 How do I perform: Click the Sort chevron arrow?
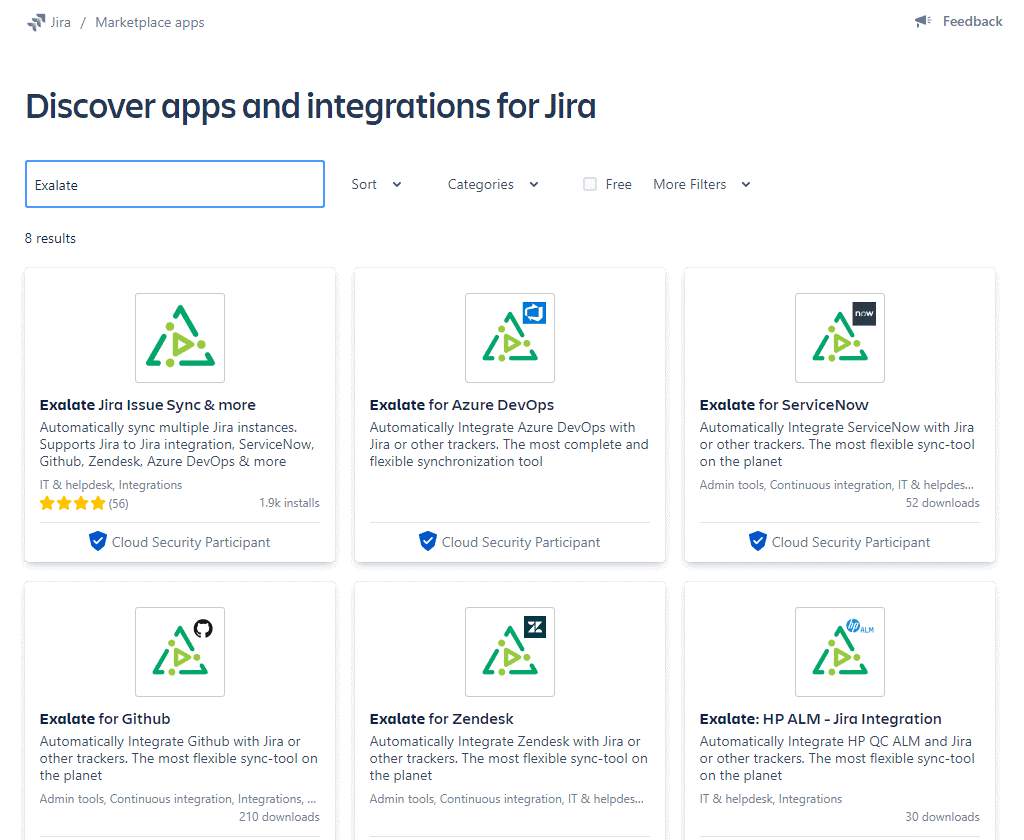[396, 184]
